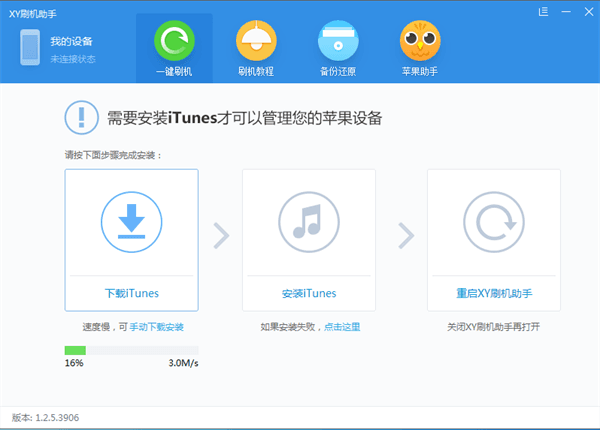This screenshot has width=600, height=430.
Task: Open the 备份还原 tab
Action: coord(338,48)
